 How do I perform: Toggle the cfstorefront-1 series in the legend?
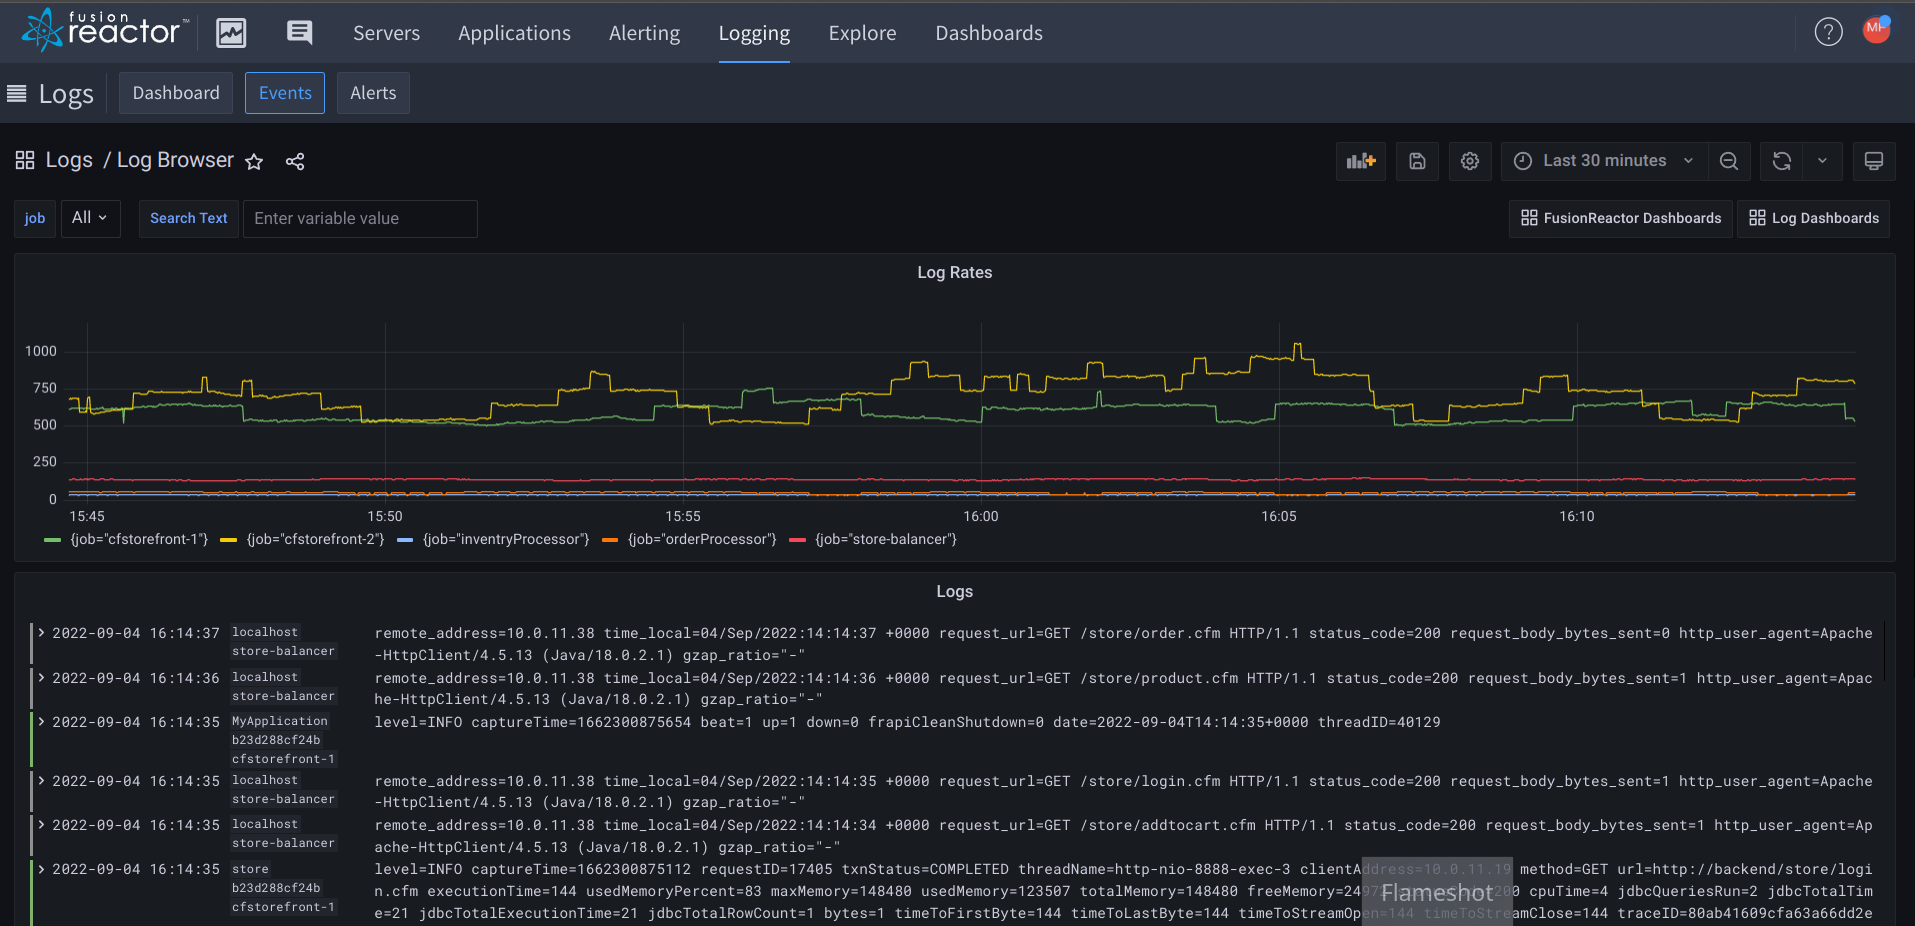[138, 539]
